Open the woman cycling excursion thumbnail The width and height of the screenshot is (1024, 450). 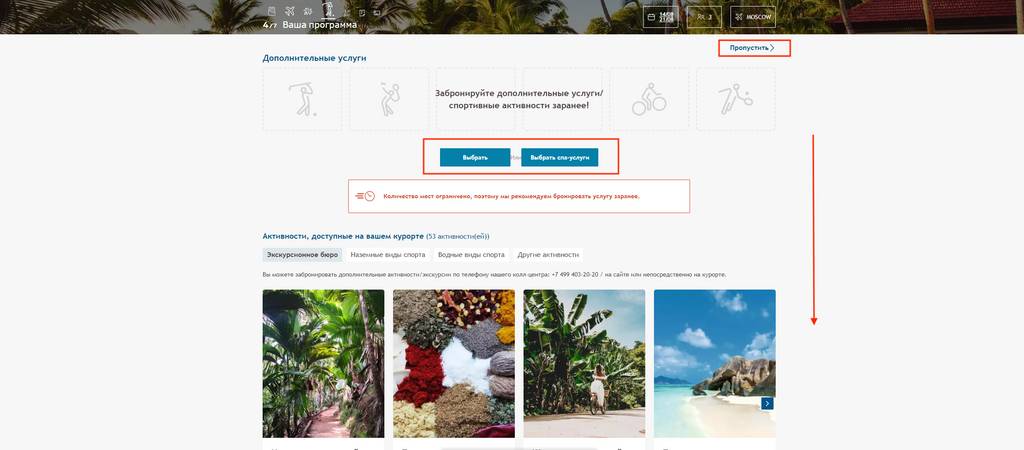coord(584,364)
